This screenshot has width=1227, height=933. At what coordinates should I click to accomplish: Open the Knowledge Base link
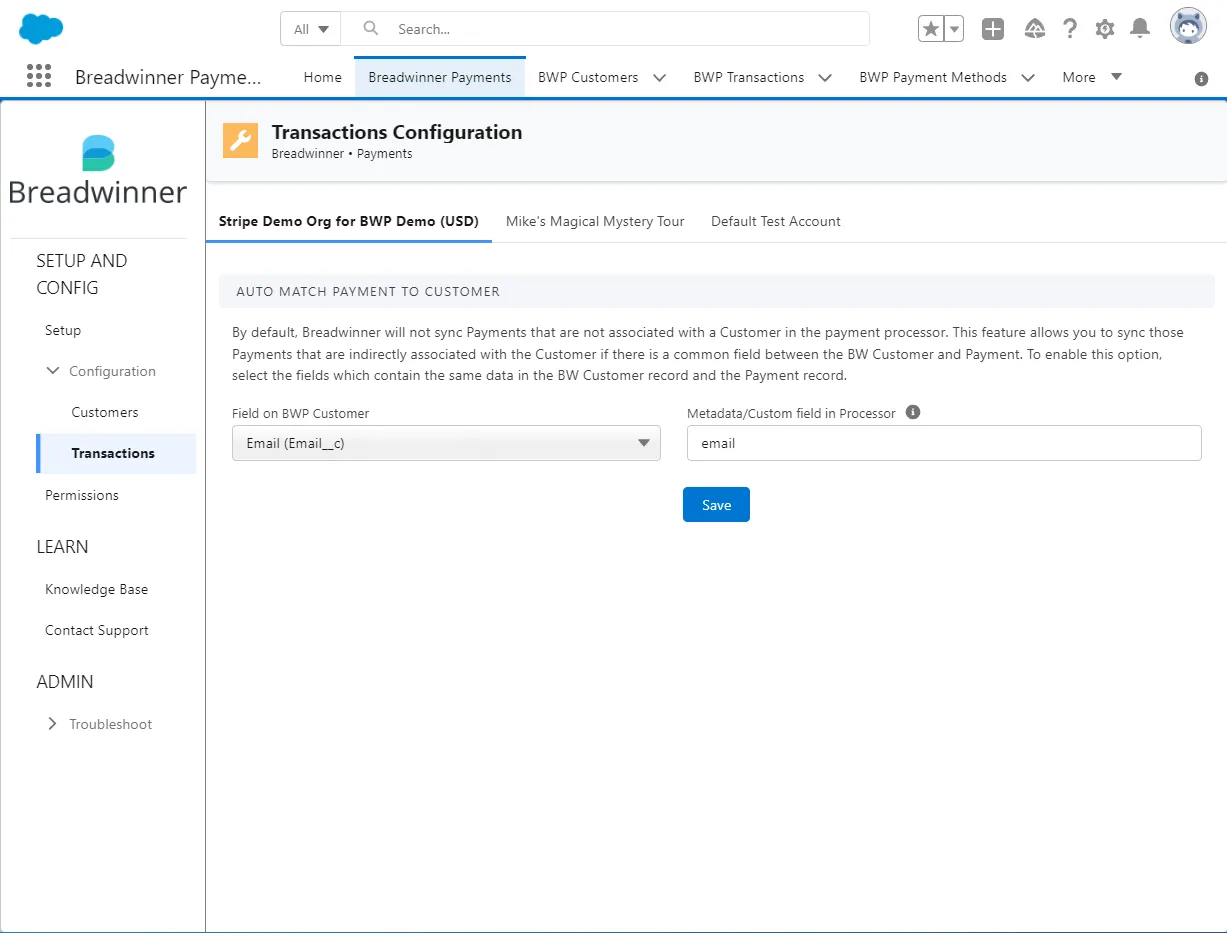96,589
